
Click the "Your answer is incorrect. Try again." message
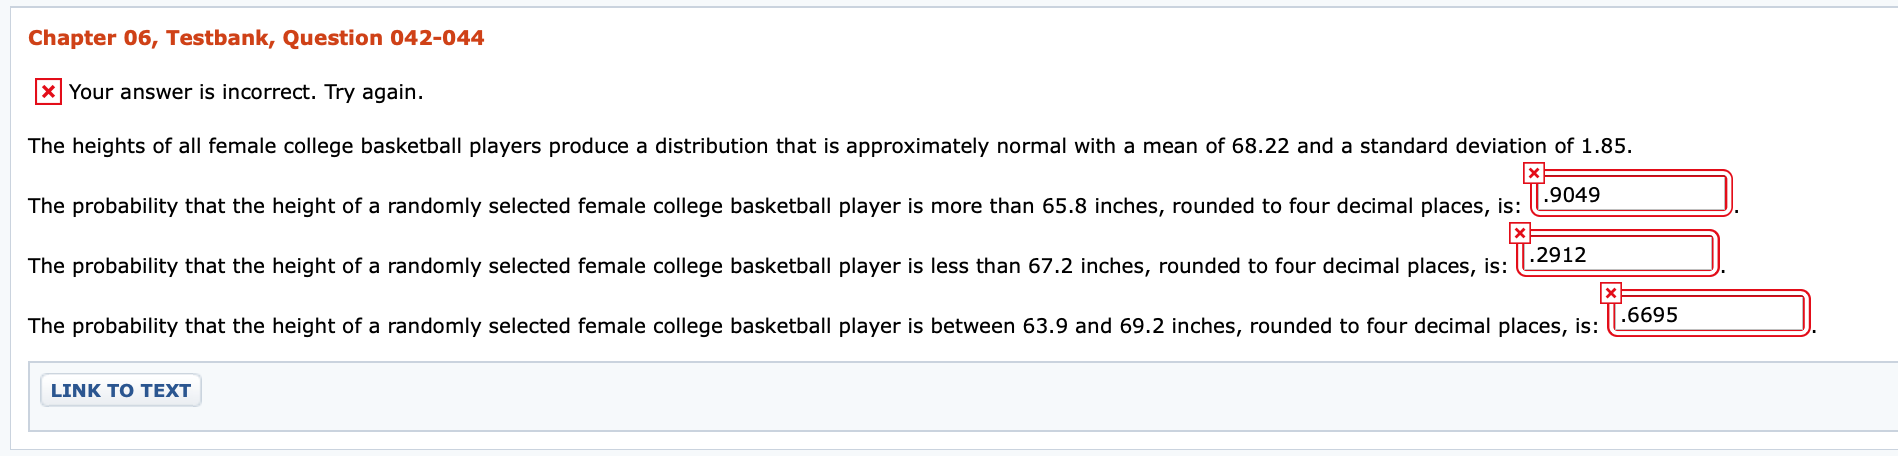click(246, 92)
